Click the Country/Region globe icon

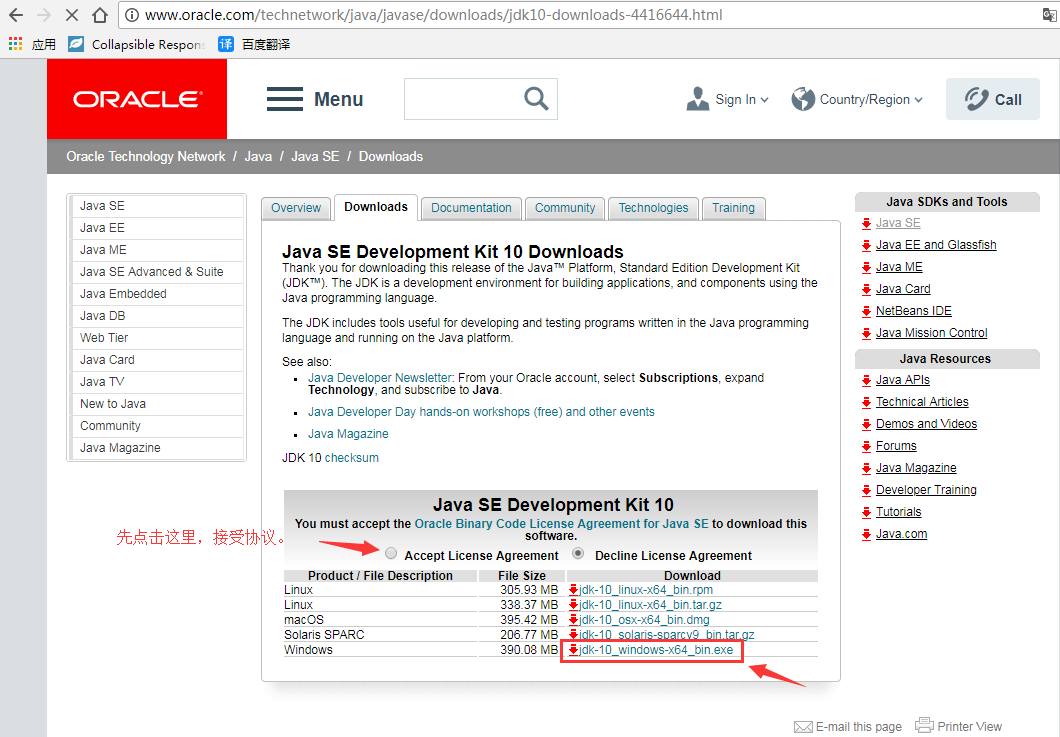pos(803,99)
